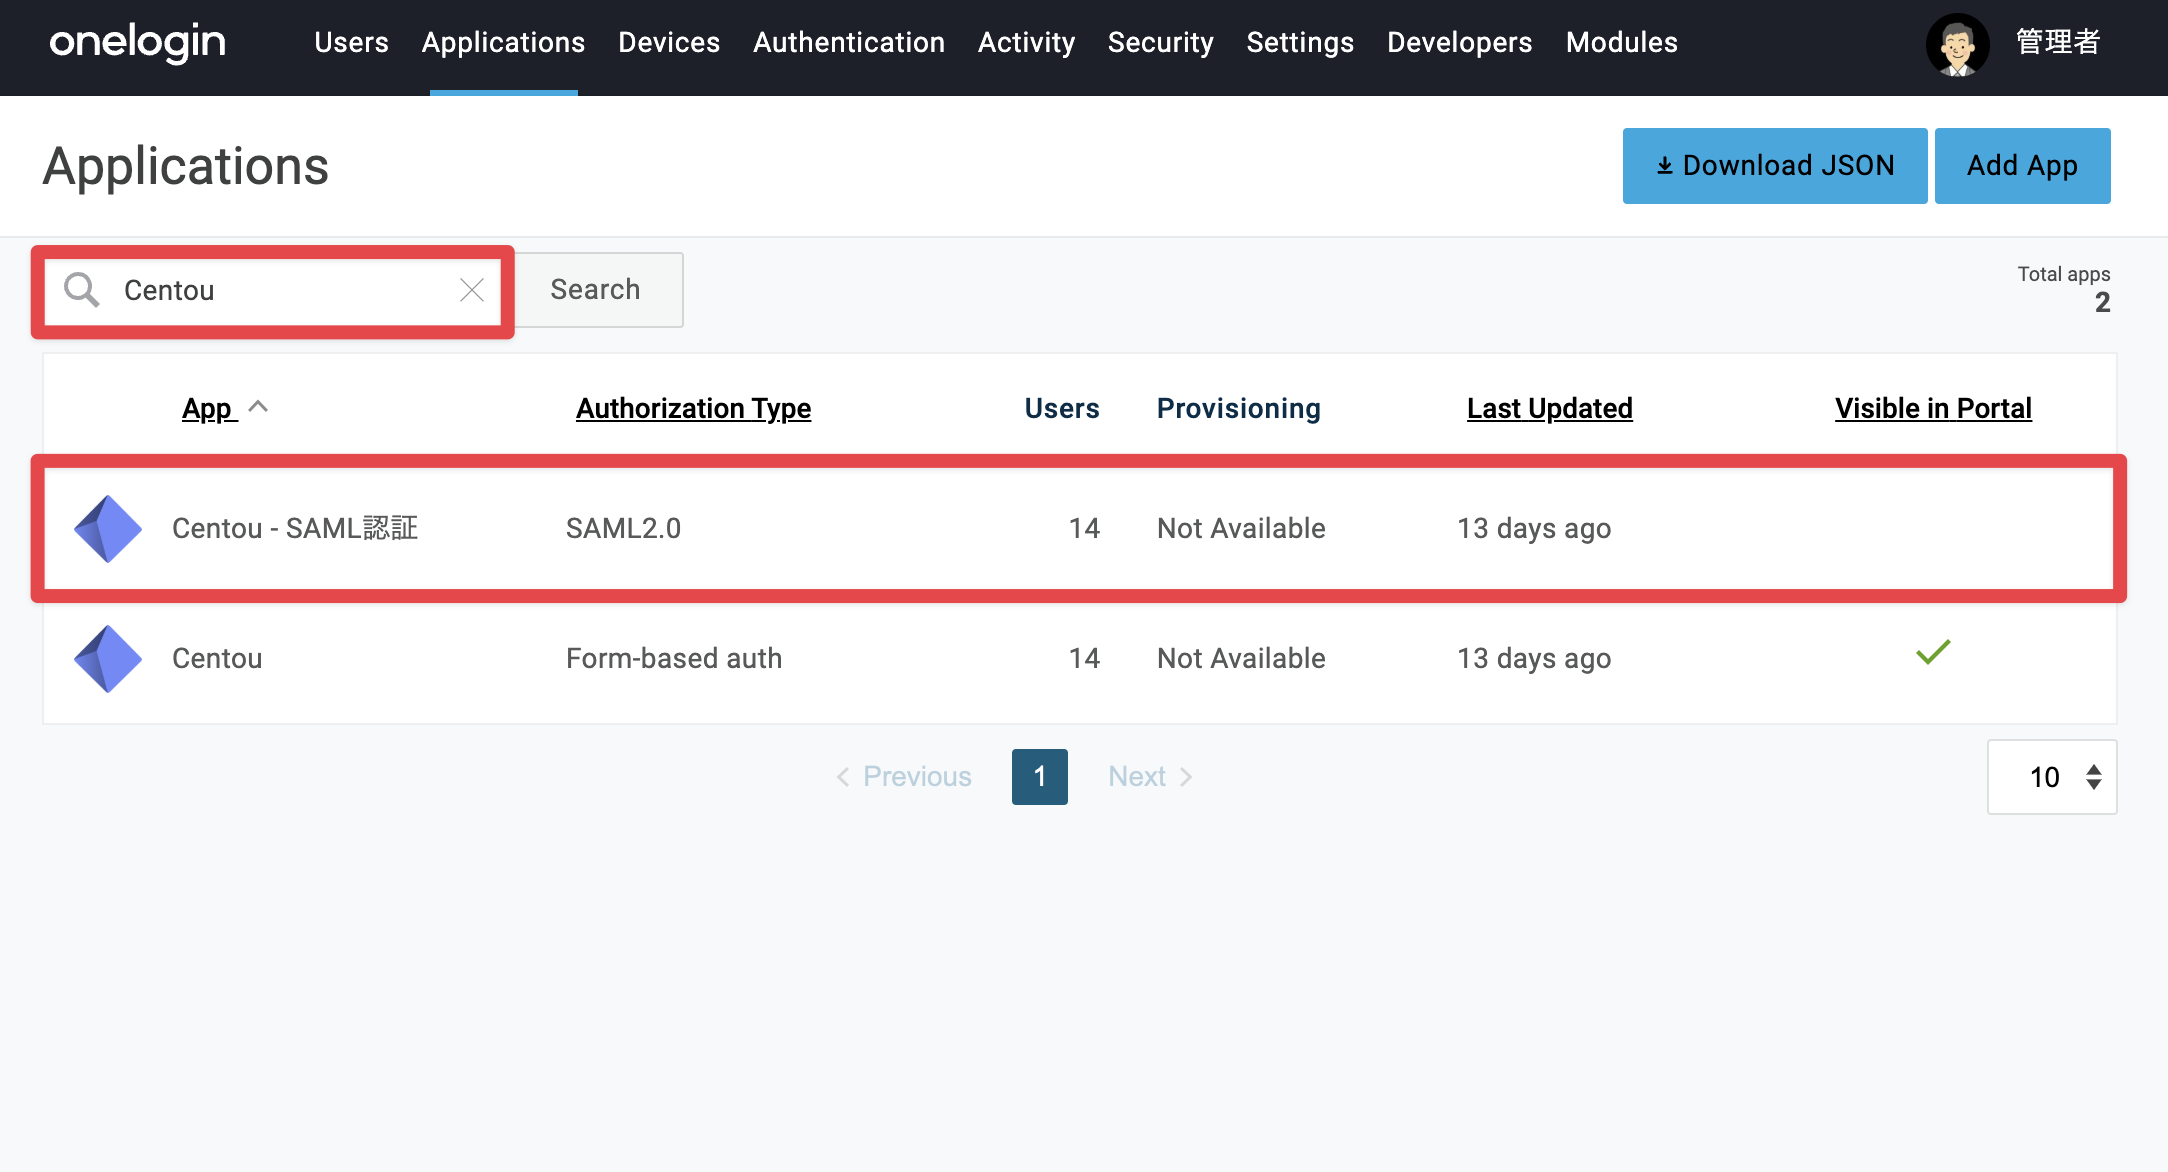The width and height of the screenshot is (2168, 1172).
Task: Sort by App column
Action: coord(207,408)
